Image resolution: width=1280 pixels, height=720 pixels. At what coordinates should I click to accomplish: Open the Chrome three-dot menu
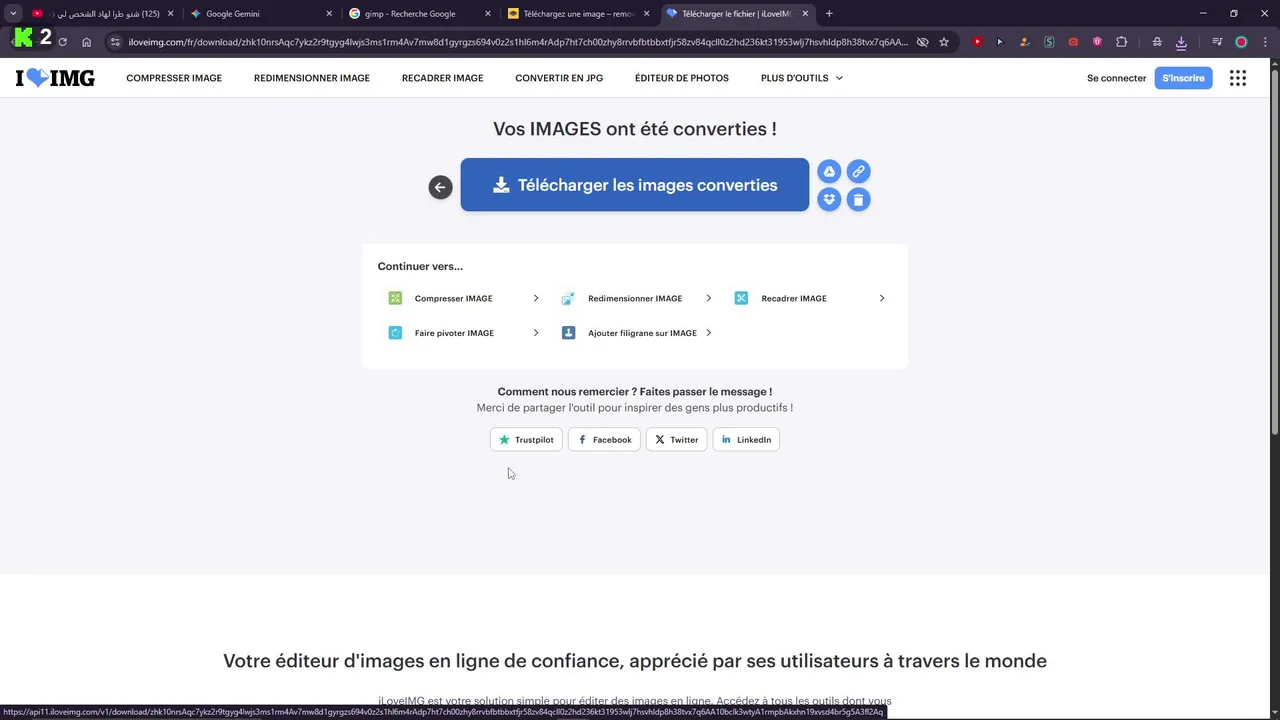pos(1263,42)
